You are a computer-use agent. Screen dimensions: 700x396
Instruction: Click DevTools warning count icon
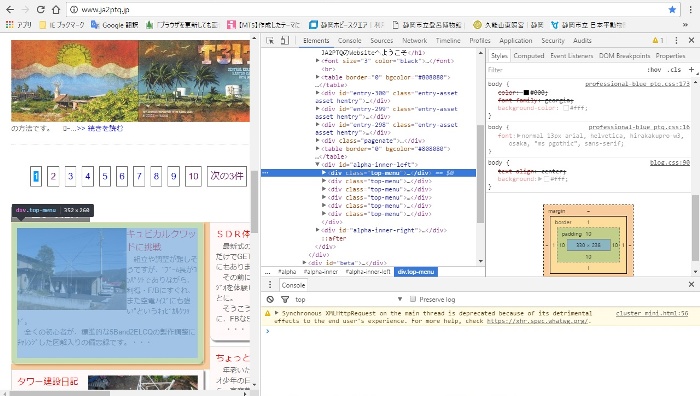pos(658,41)
